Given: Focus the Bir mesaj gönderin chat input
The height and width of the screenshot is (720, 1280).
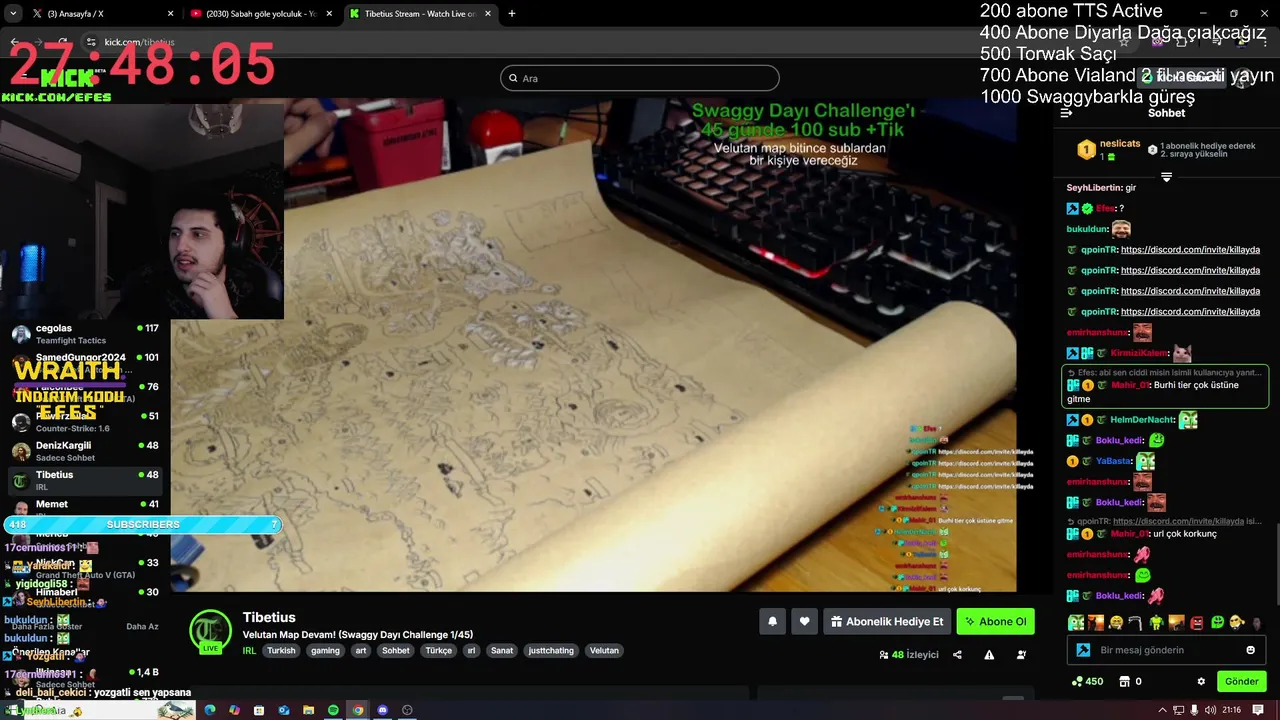Looking at the screenshot, I should click(x=1166, y=650).
